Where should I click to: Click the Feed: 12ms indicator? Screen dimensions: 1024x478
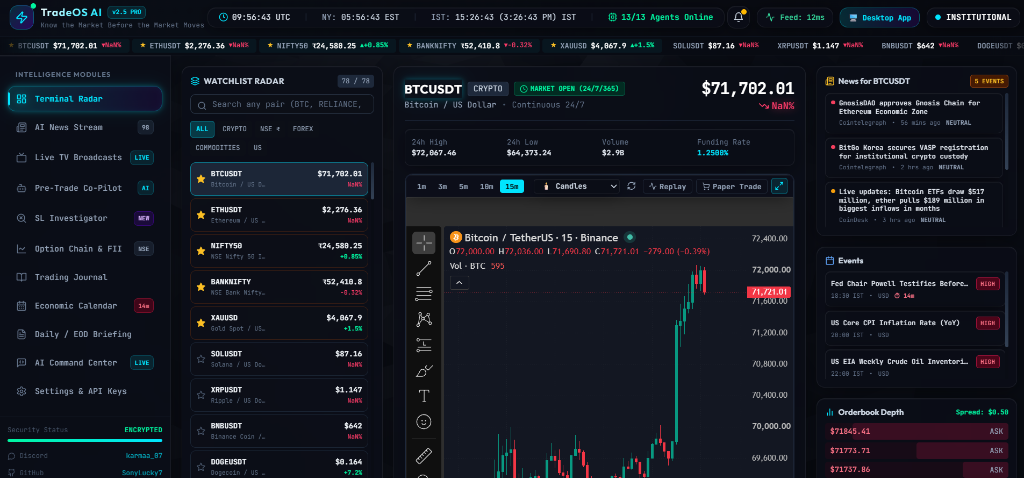tap(793, 18)
